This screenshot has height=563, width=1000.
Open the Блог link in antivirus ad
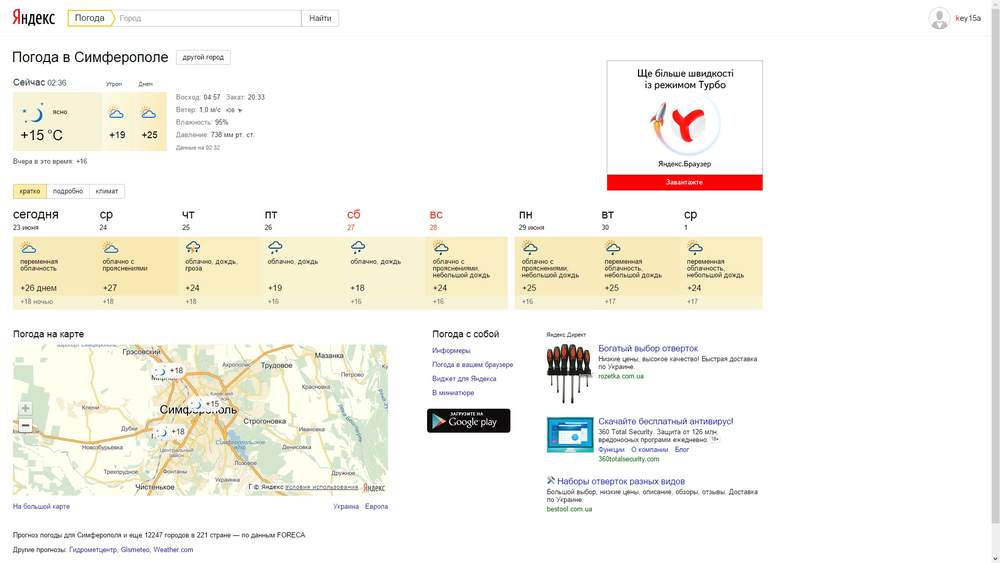point(682,450)
